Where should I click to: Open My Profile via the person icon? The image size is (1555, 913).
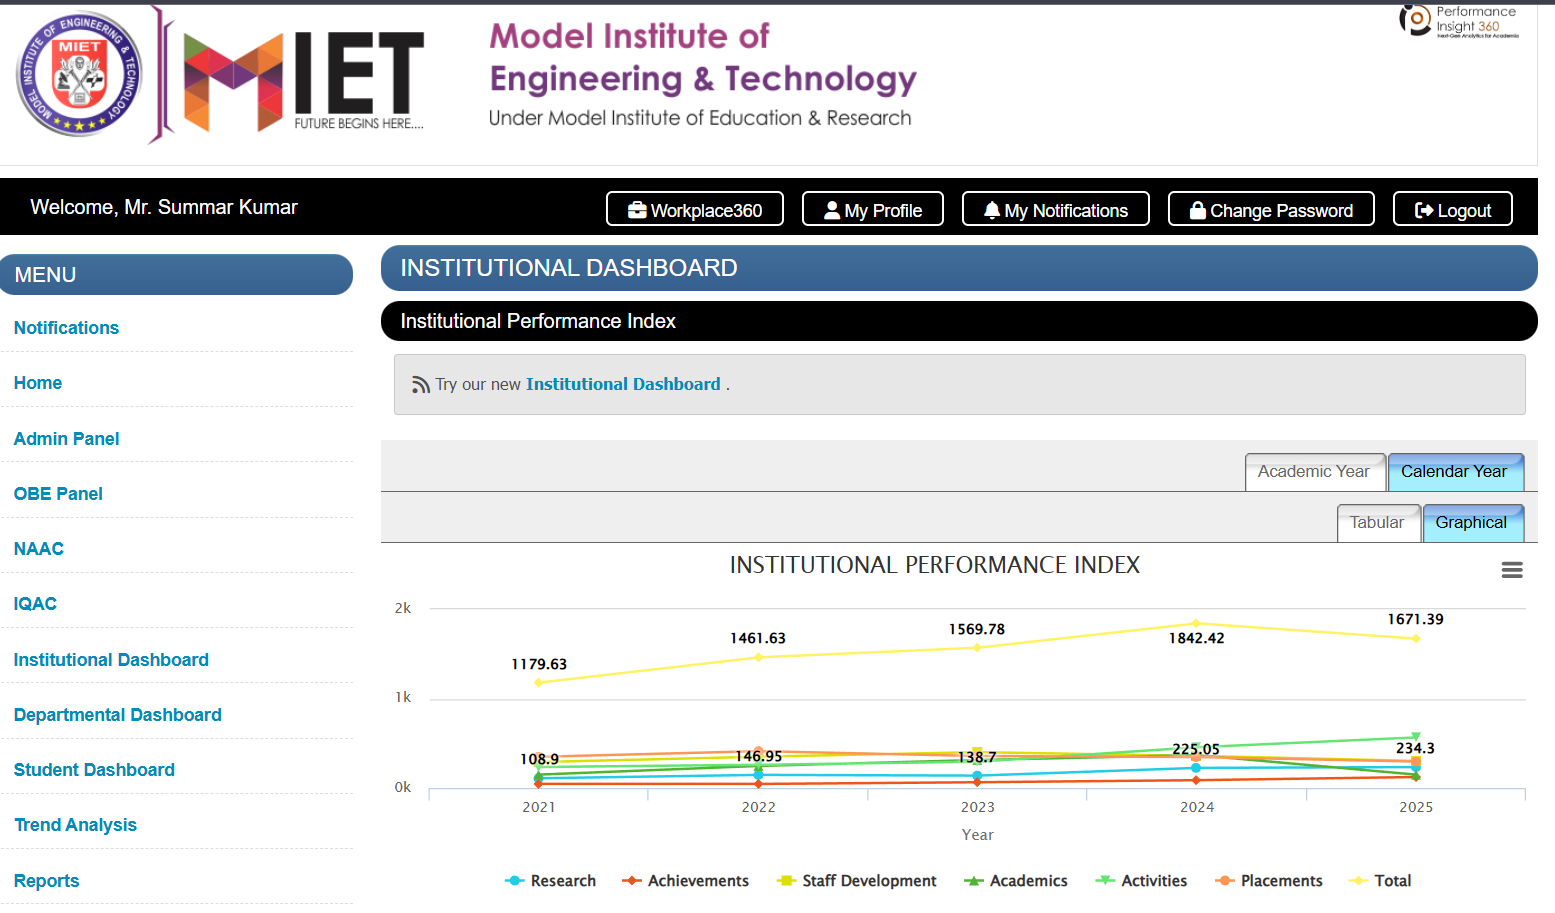[831, 209]
